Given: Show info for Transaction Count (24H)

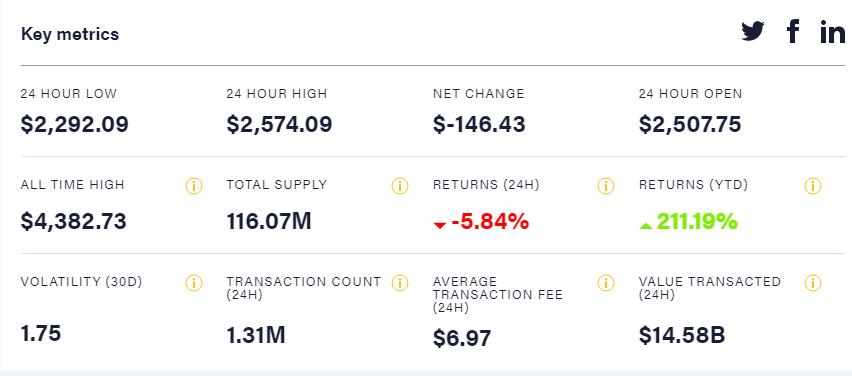Looking at the screenshot, I should tap(400, 283).
